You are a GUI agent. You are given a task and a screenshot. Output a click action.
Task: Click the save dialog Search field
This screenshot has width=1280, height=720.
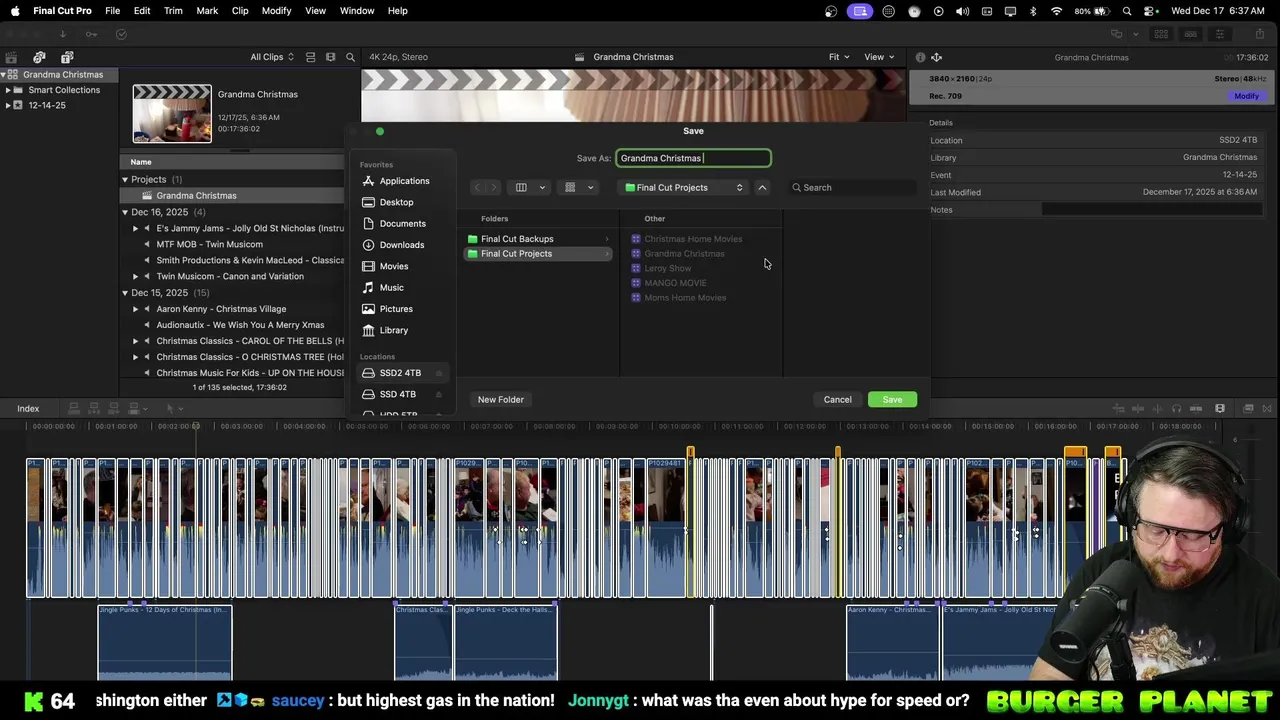[853, 188]
